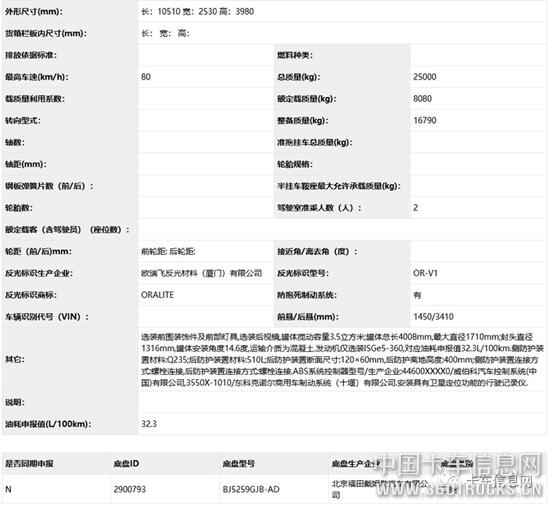Click the 燃料种类 label

tap(295, 55)
